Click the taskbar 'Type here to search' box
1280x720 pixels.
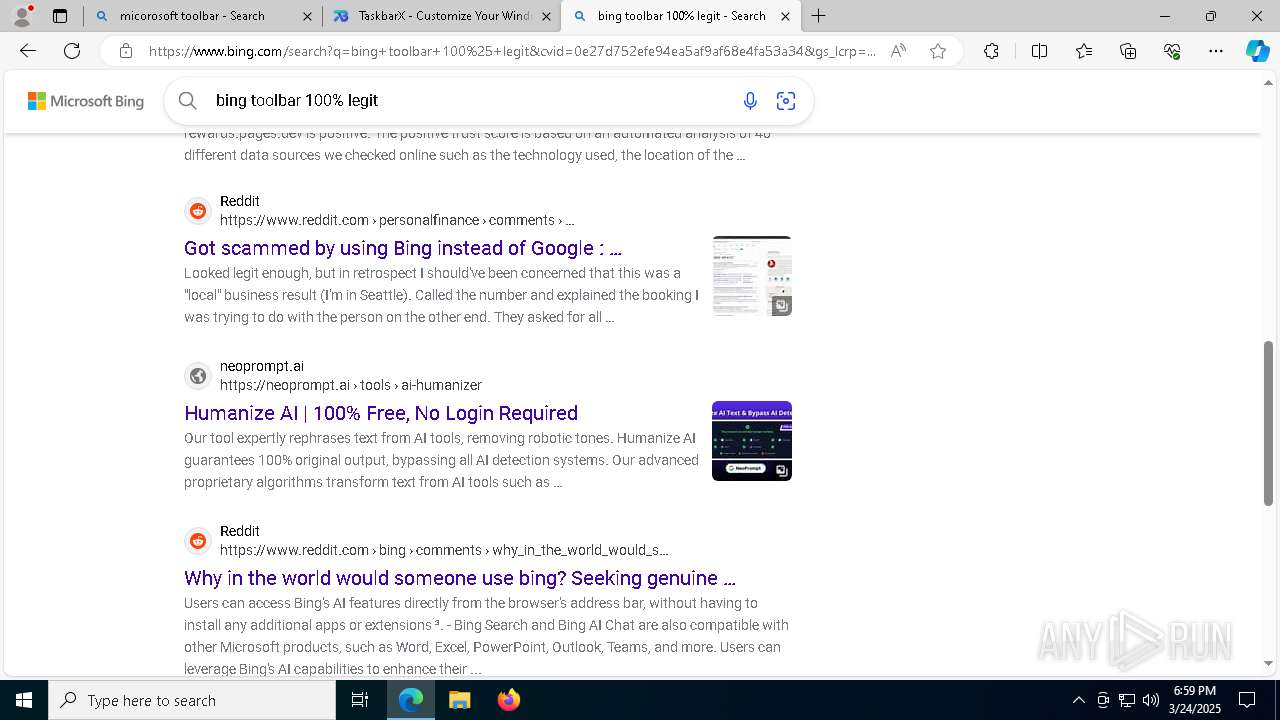(192, 700)
